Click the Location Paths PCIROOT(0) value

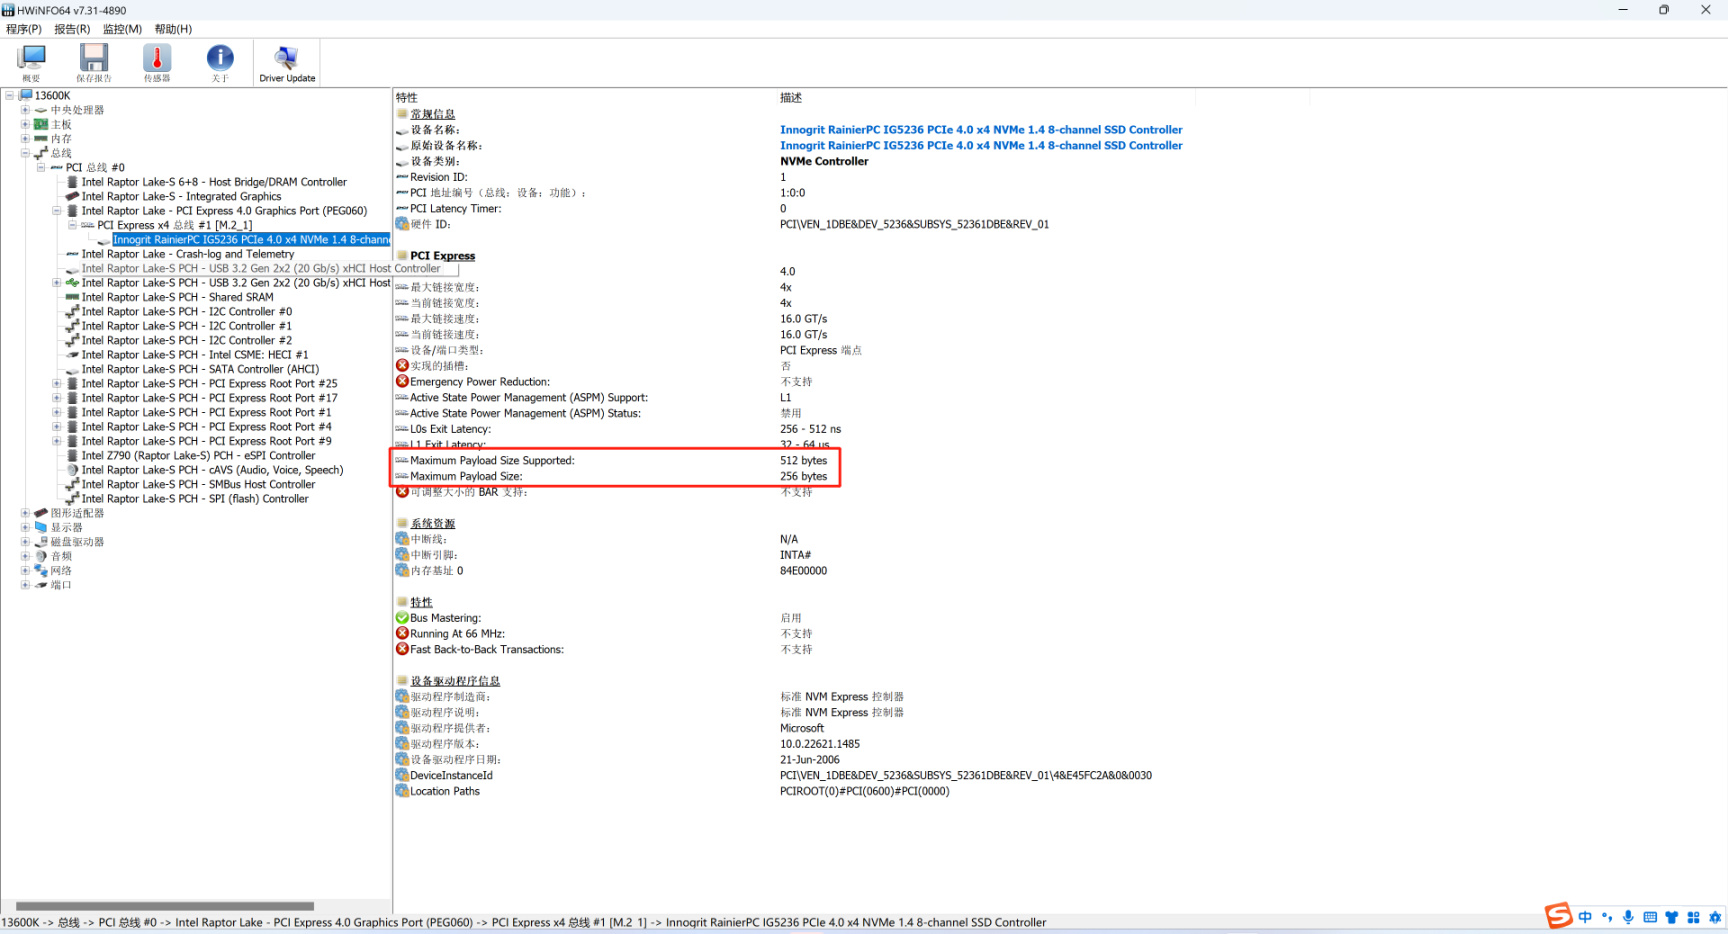pos(865,792)
